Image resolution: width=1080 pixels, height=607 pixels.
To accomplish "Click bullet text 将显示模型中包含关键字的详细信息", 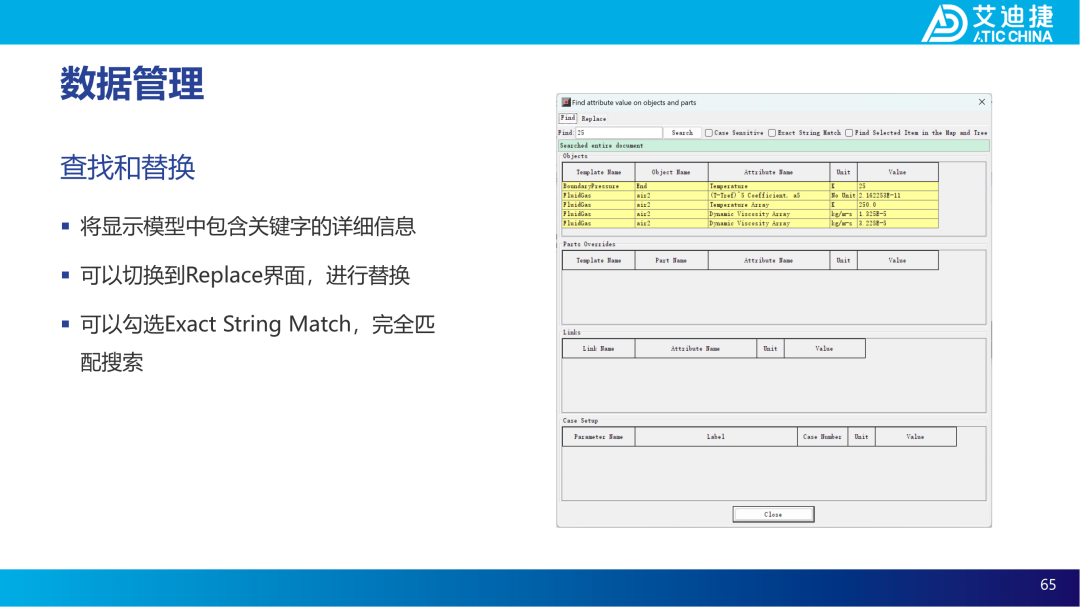I will coord(248,226).
